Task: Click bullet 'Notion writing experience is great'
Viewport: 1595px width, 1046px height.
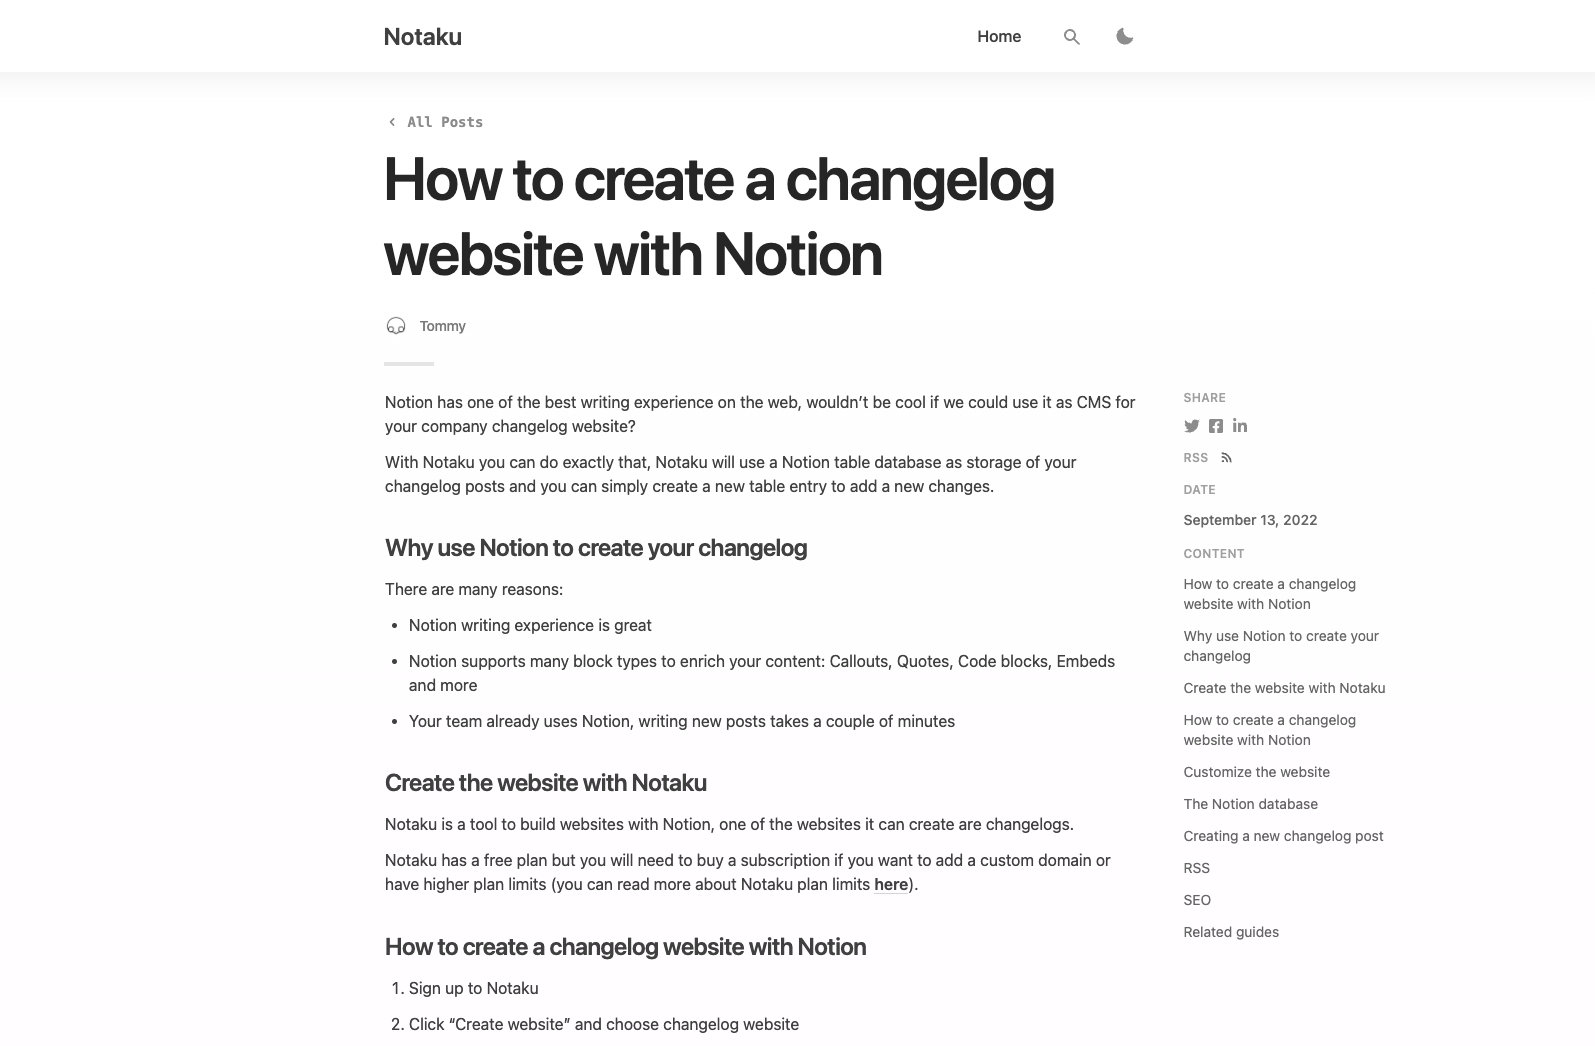Action: pos(530,625)
